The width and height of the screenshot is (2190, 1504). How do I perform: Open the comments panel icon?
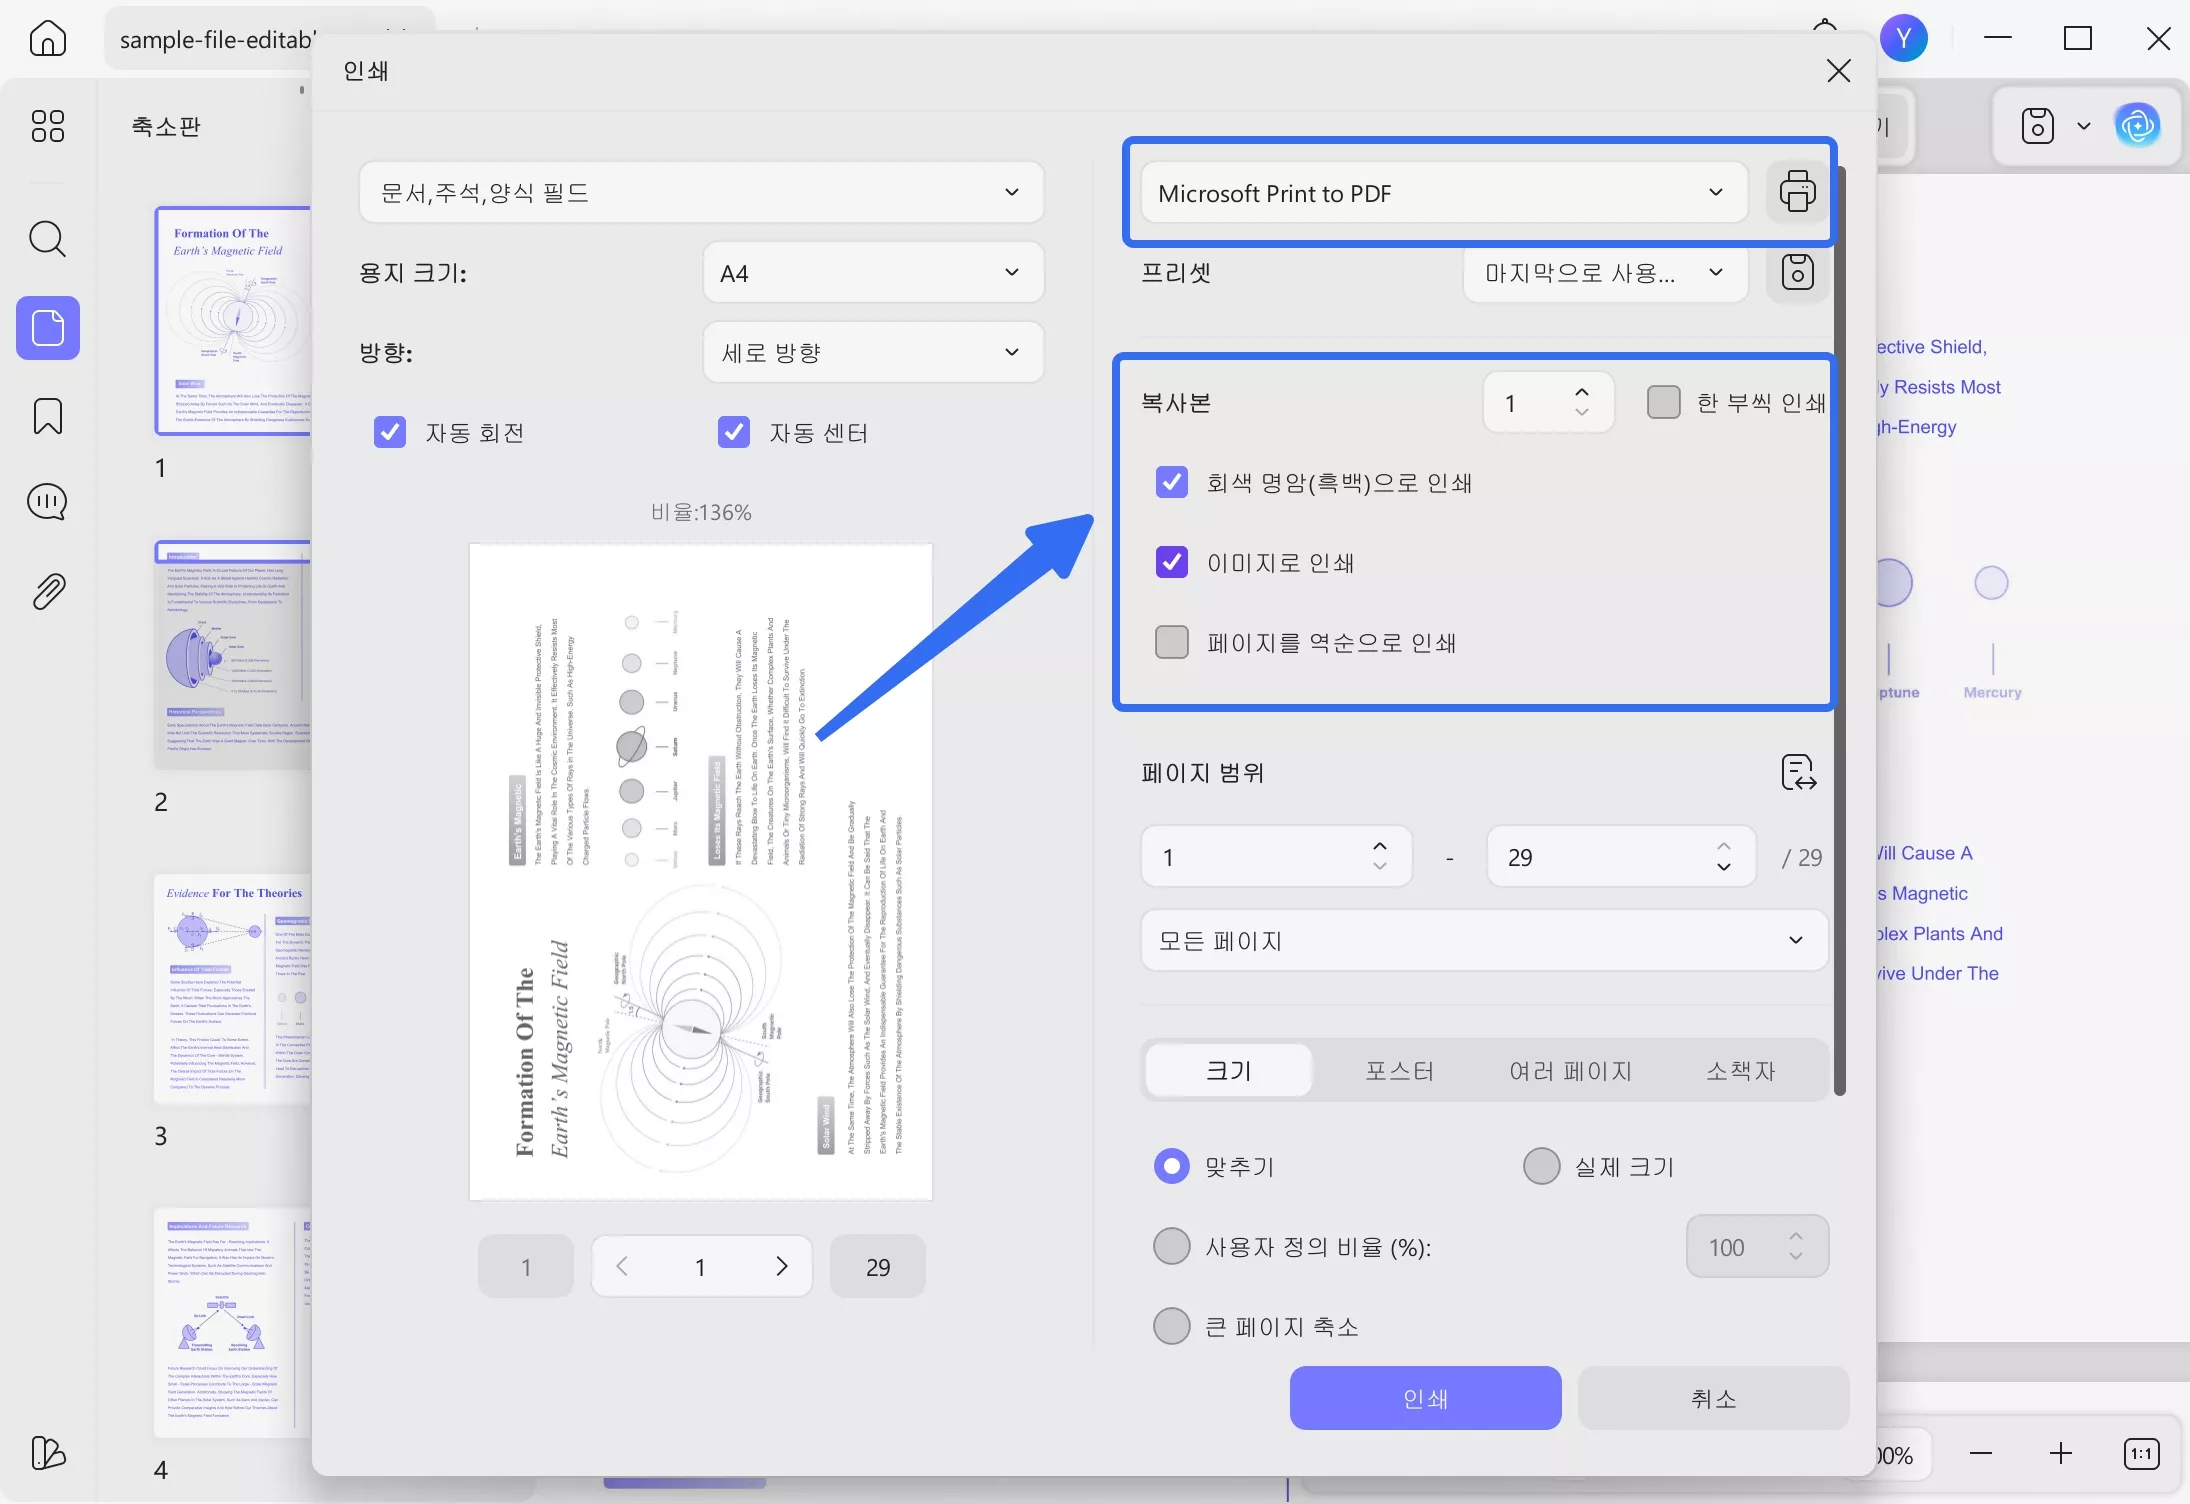[x=47, y=502]
